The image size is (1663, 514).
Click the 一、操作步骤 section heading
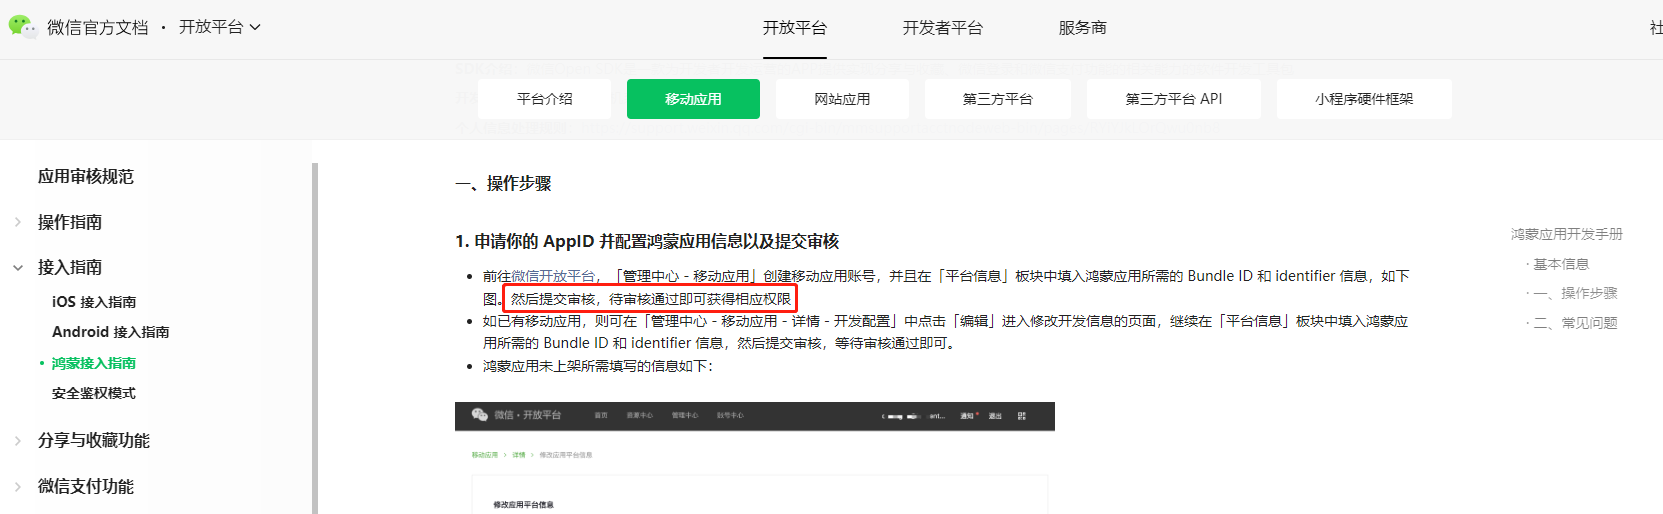pos(503,183)
